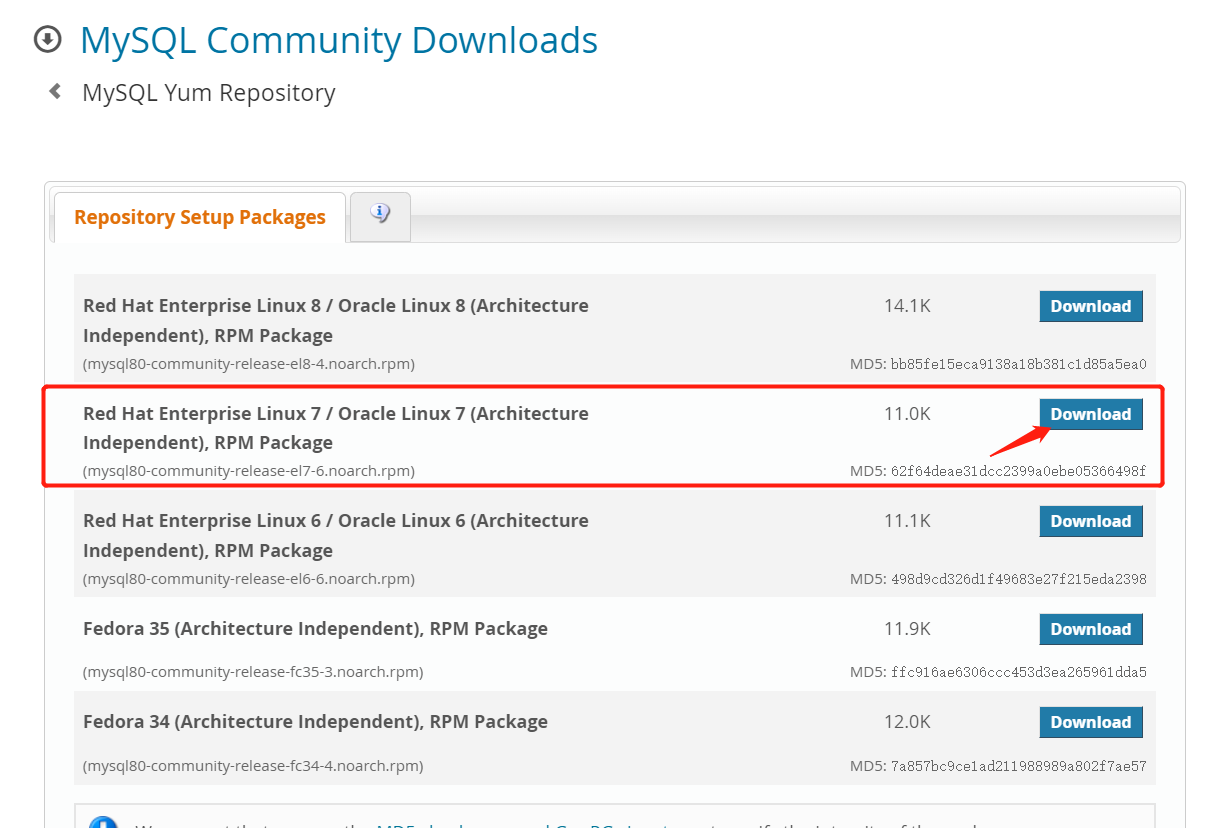The image size is (1213, 828).
Task: Click the Red Hat Enterprise Linux 7 package title
Action: click(x=336, y=428)
